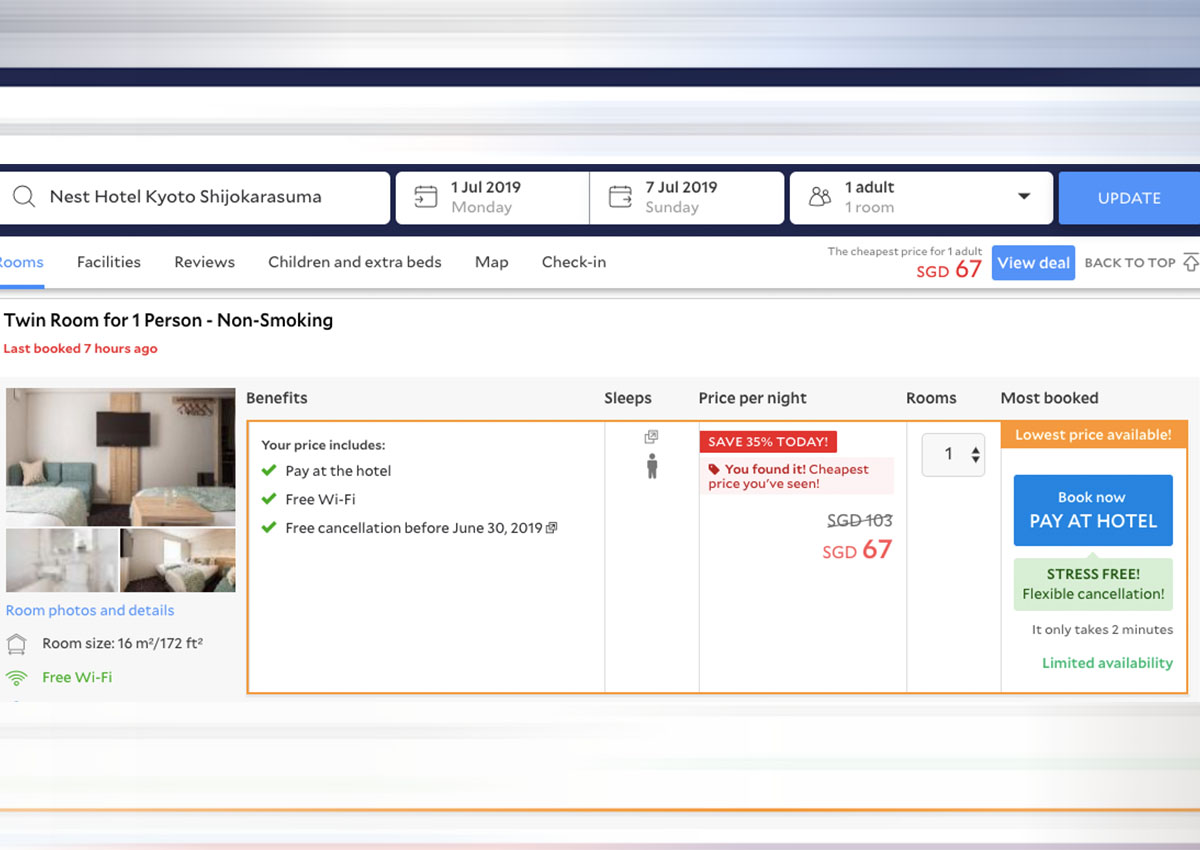Image resolution: width=1200 pixels, height=850 pixels.
Task: Open the Room photos and details link
Action: 90,610
